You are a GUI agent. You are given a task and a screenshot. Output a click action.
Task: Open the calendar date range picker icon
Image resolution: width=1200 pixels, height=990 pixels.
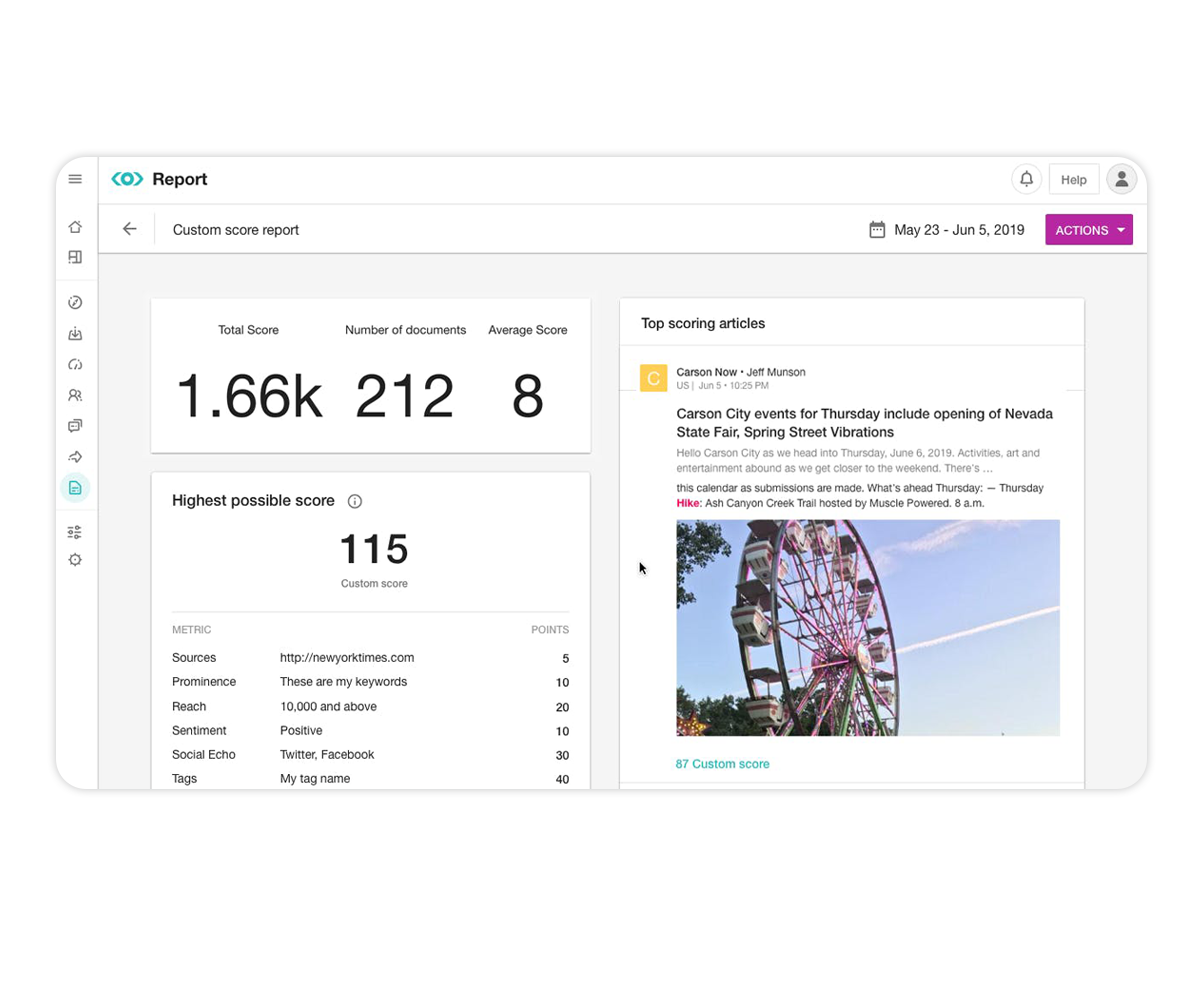tap(876, 229)
